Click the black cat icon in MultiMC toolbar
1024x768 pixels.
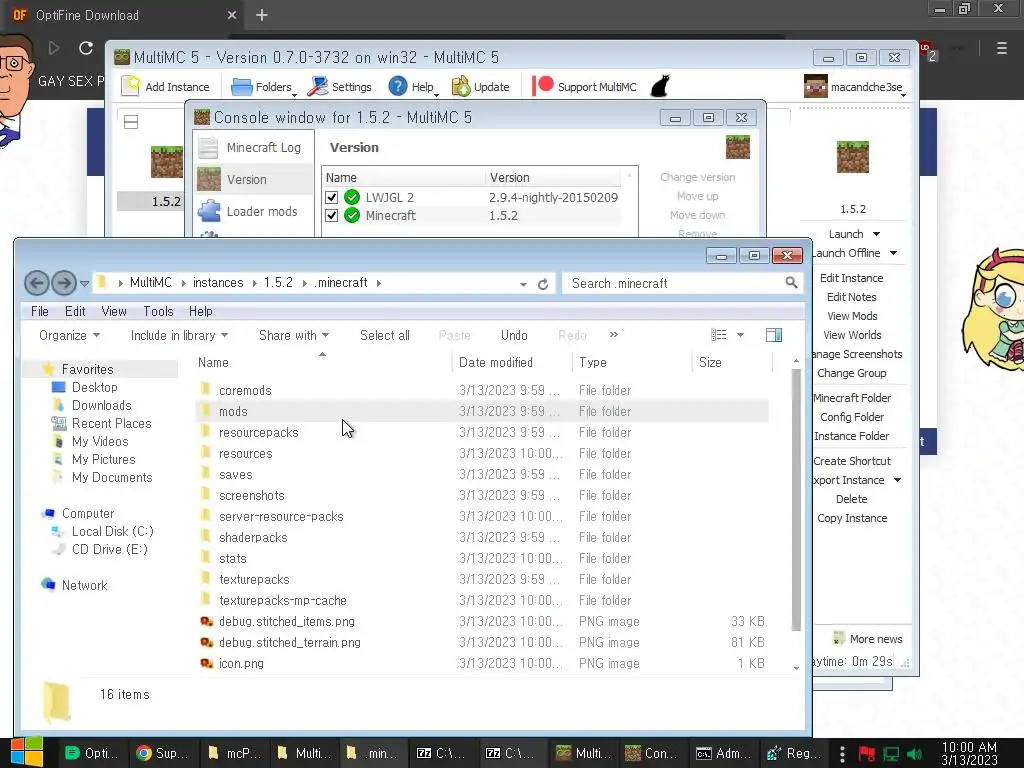[x=660, y=86]
